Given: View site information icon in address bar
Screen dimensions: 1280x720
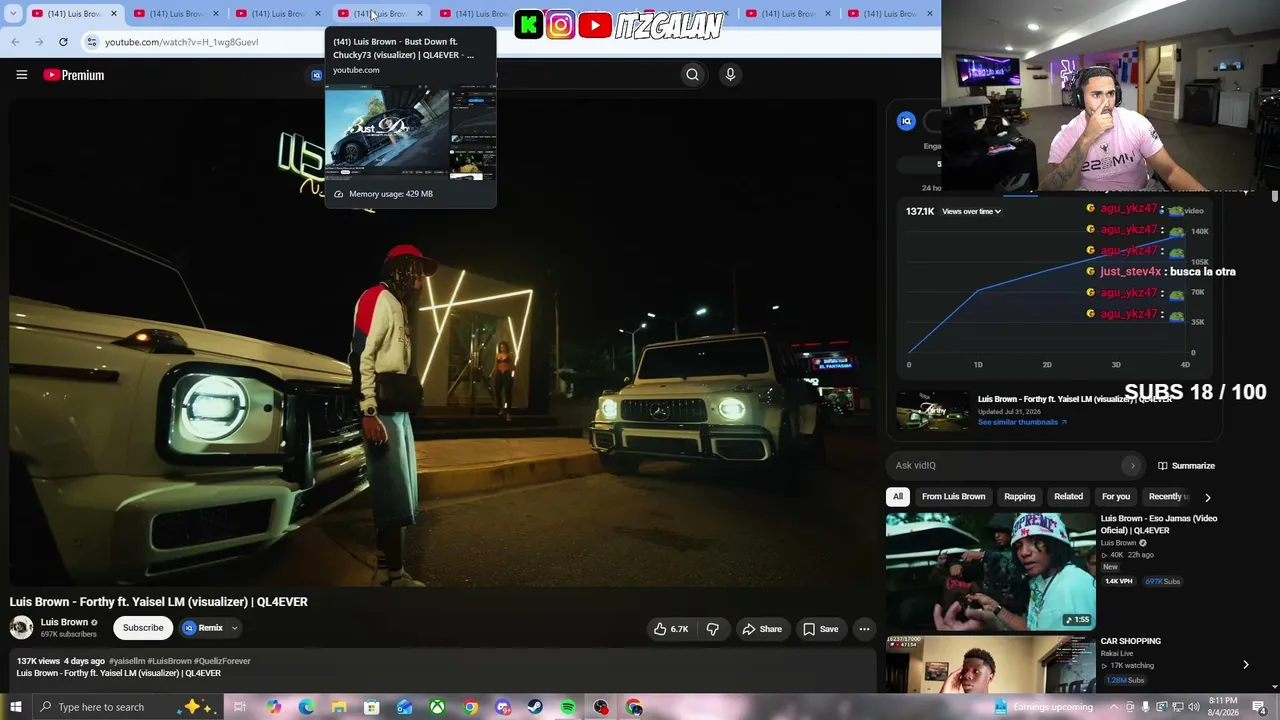Looking at the screenshot, I should 92,42.
